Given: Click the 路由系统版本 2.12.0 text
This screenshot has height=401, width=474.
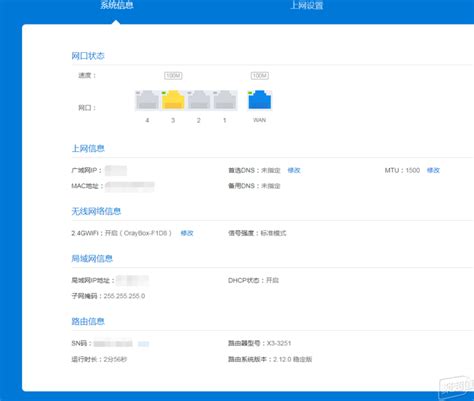Looking at the screenshot, I should coord(270,359).
